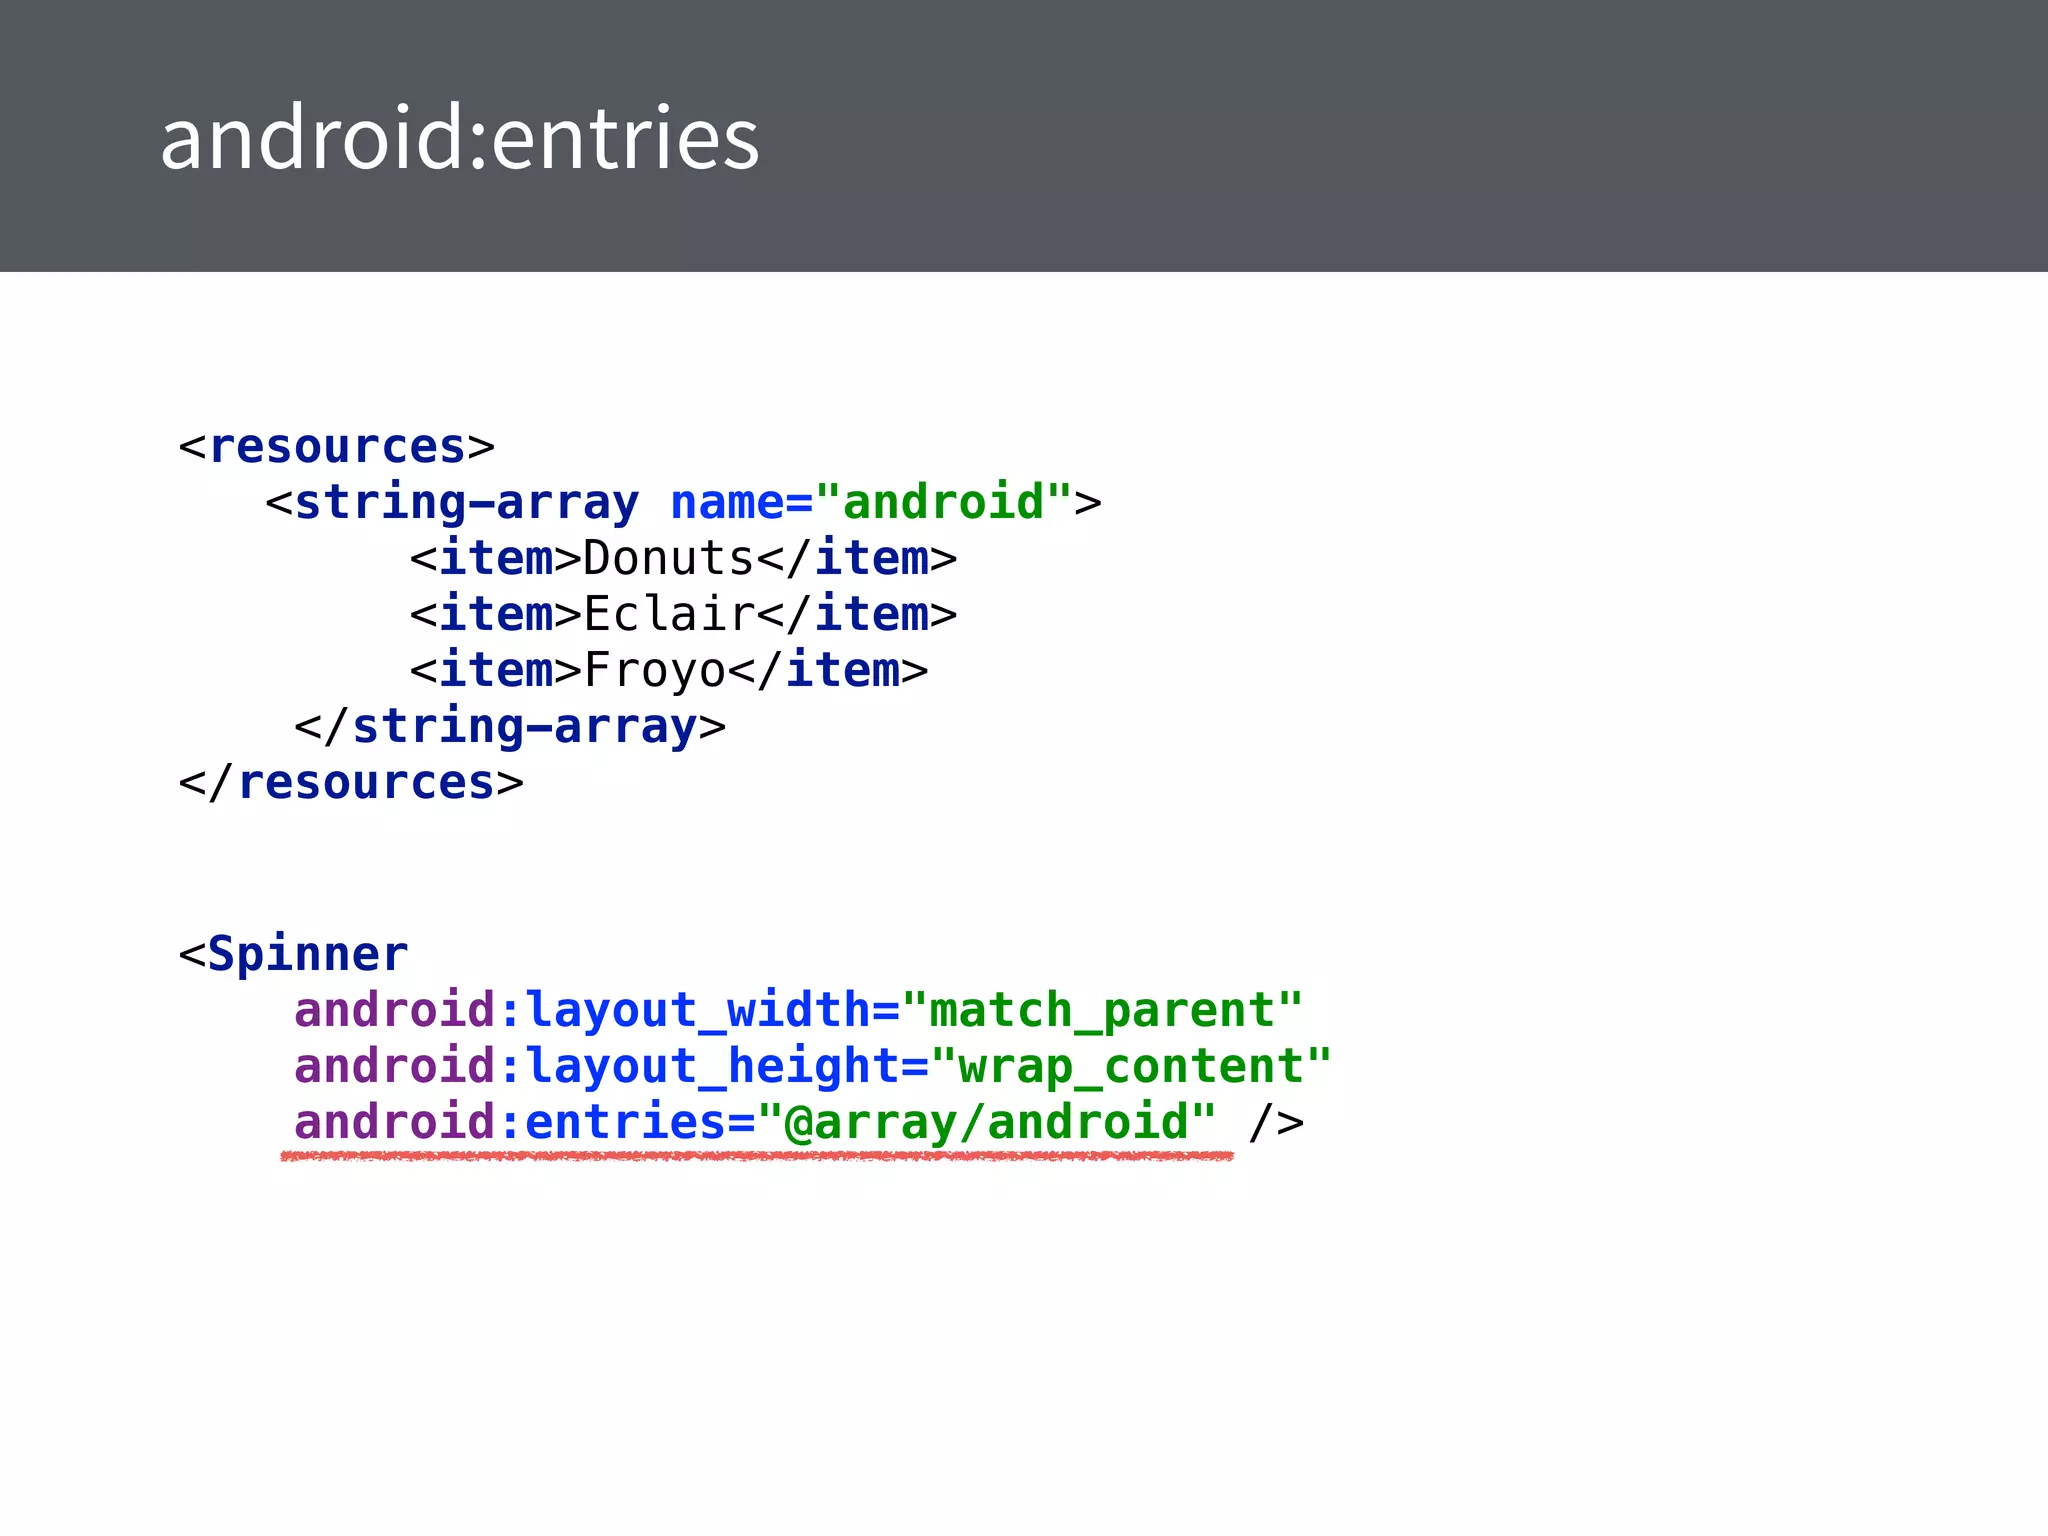This screenshot has width=2048, height=1536.
Task: Select the opening '<resources>' tag line
Action: pyautogui.click(x=337, y=446)
